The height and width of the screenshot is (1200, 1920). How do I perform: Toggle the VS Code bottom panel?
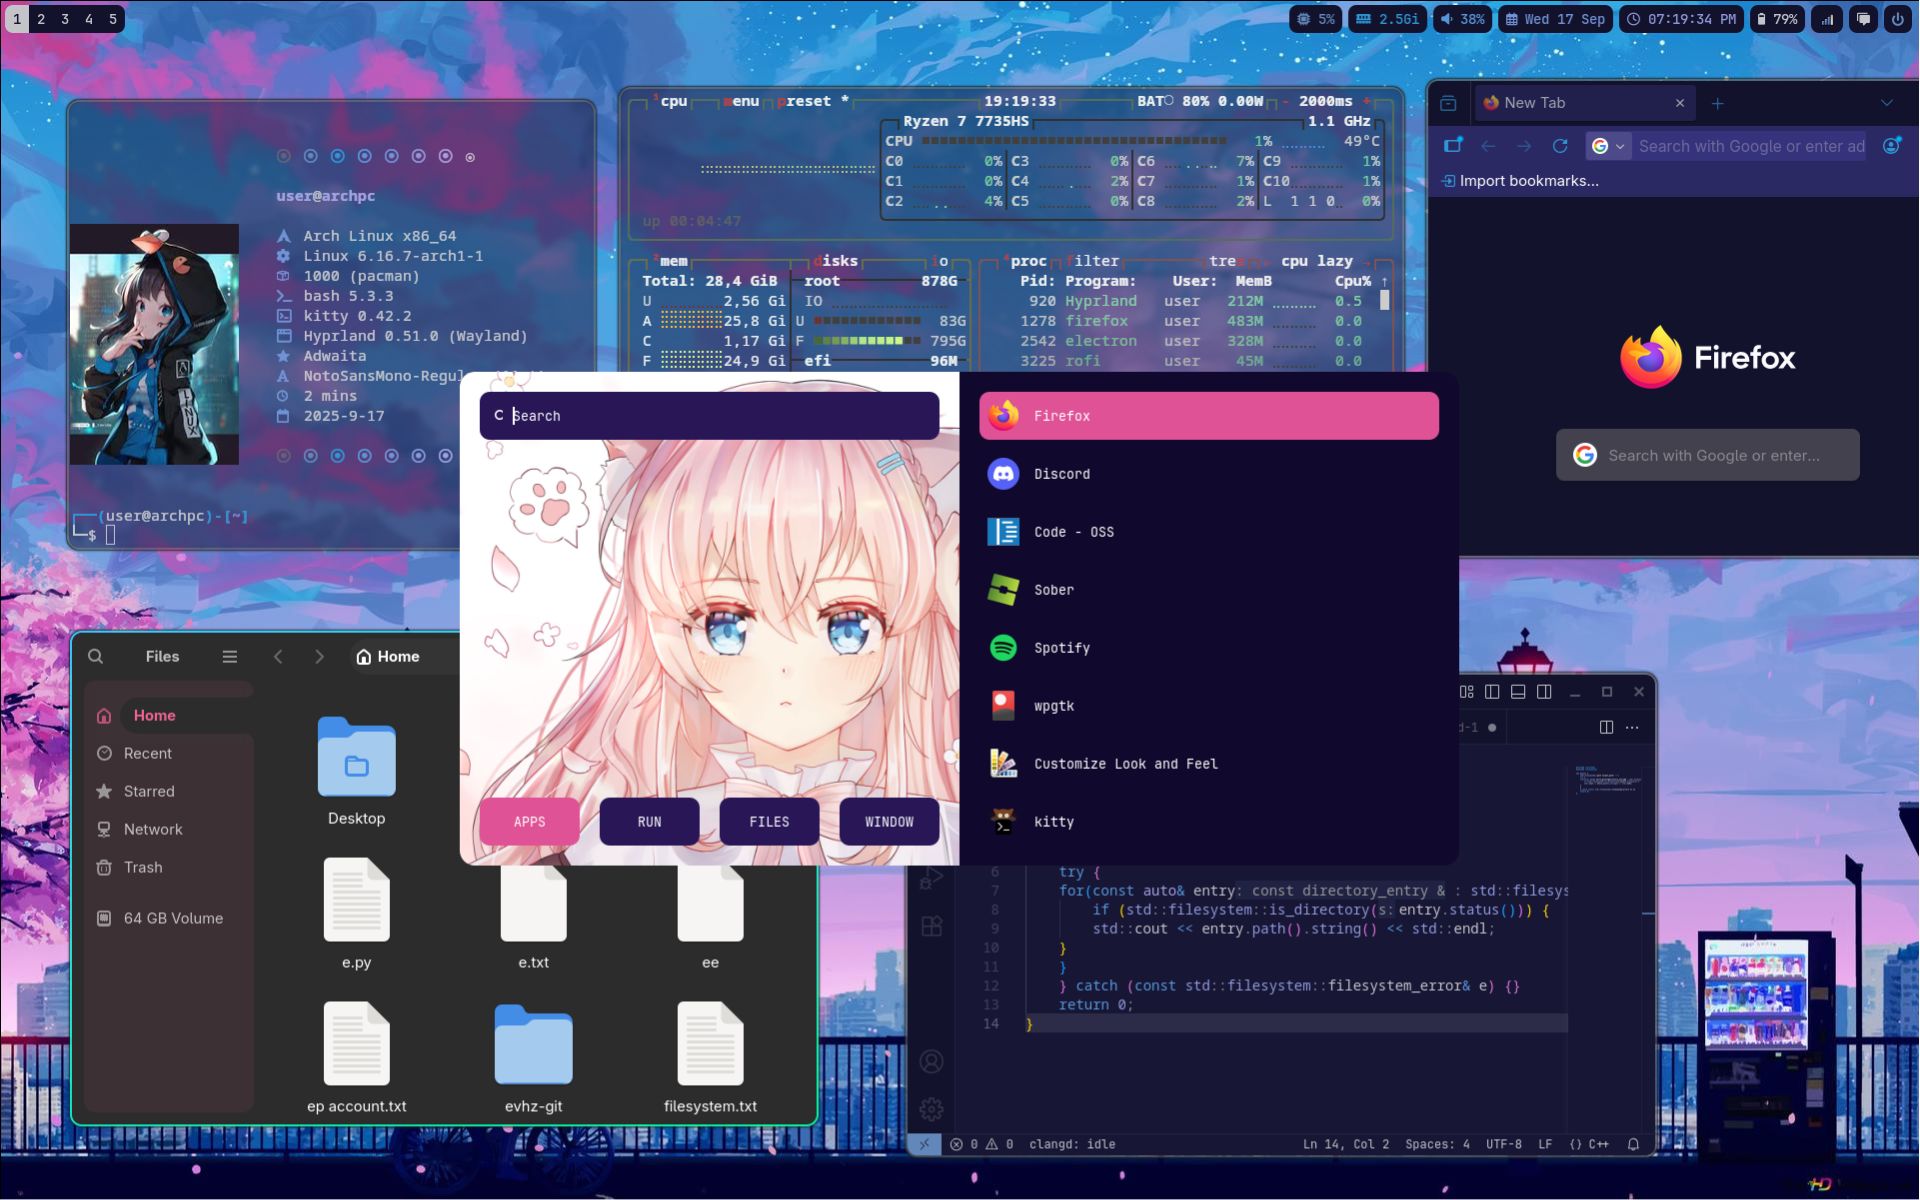coord(1518,692)
